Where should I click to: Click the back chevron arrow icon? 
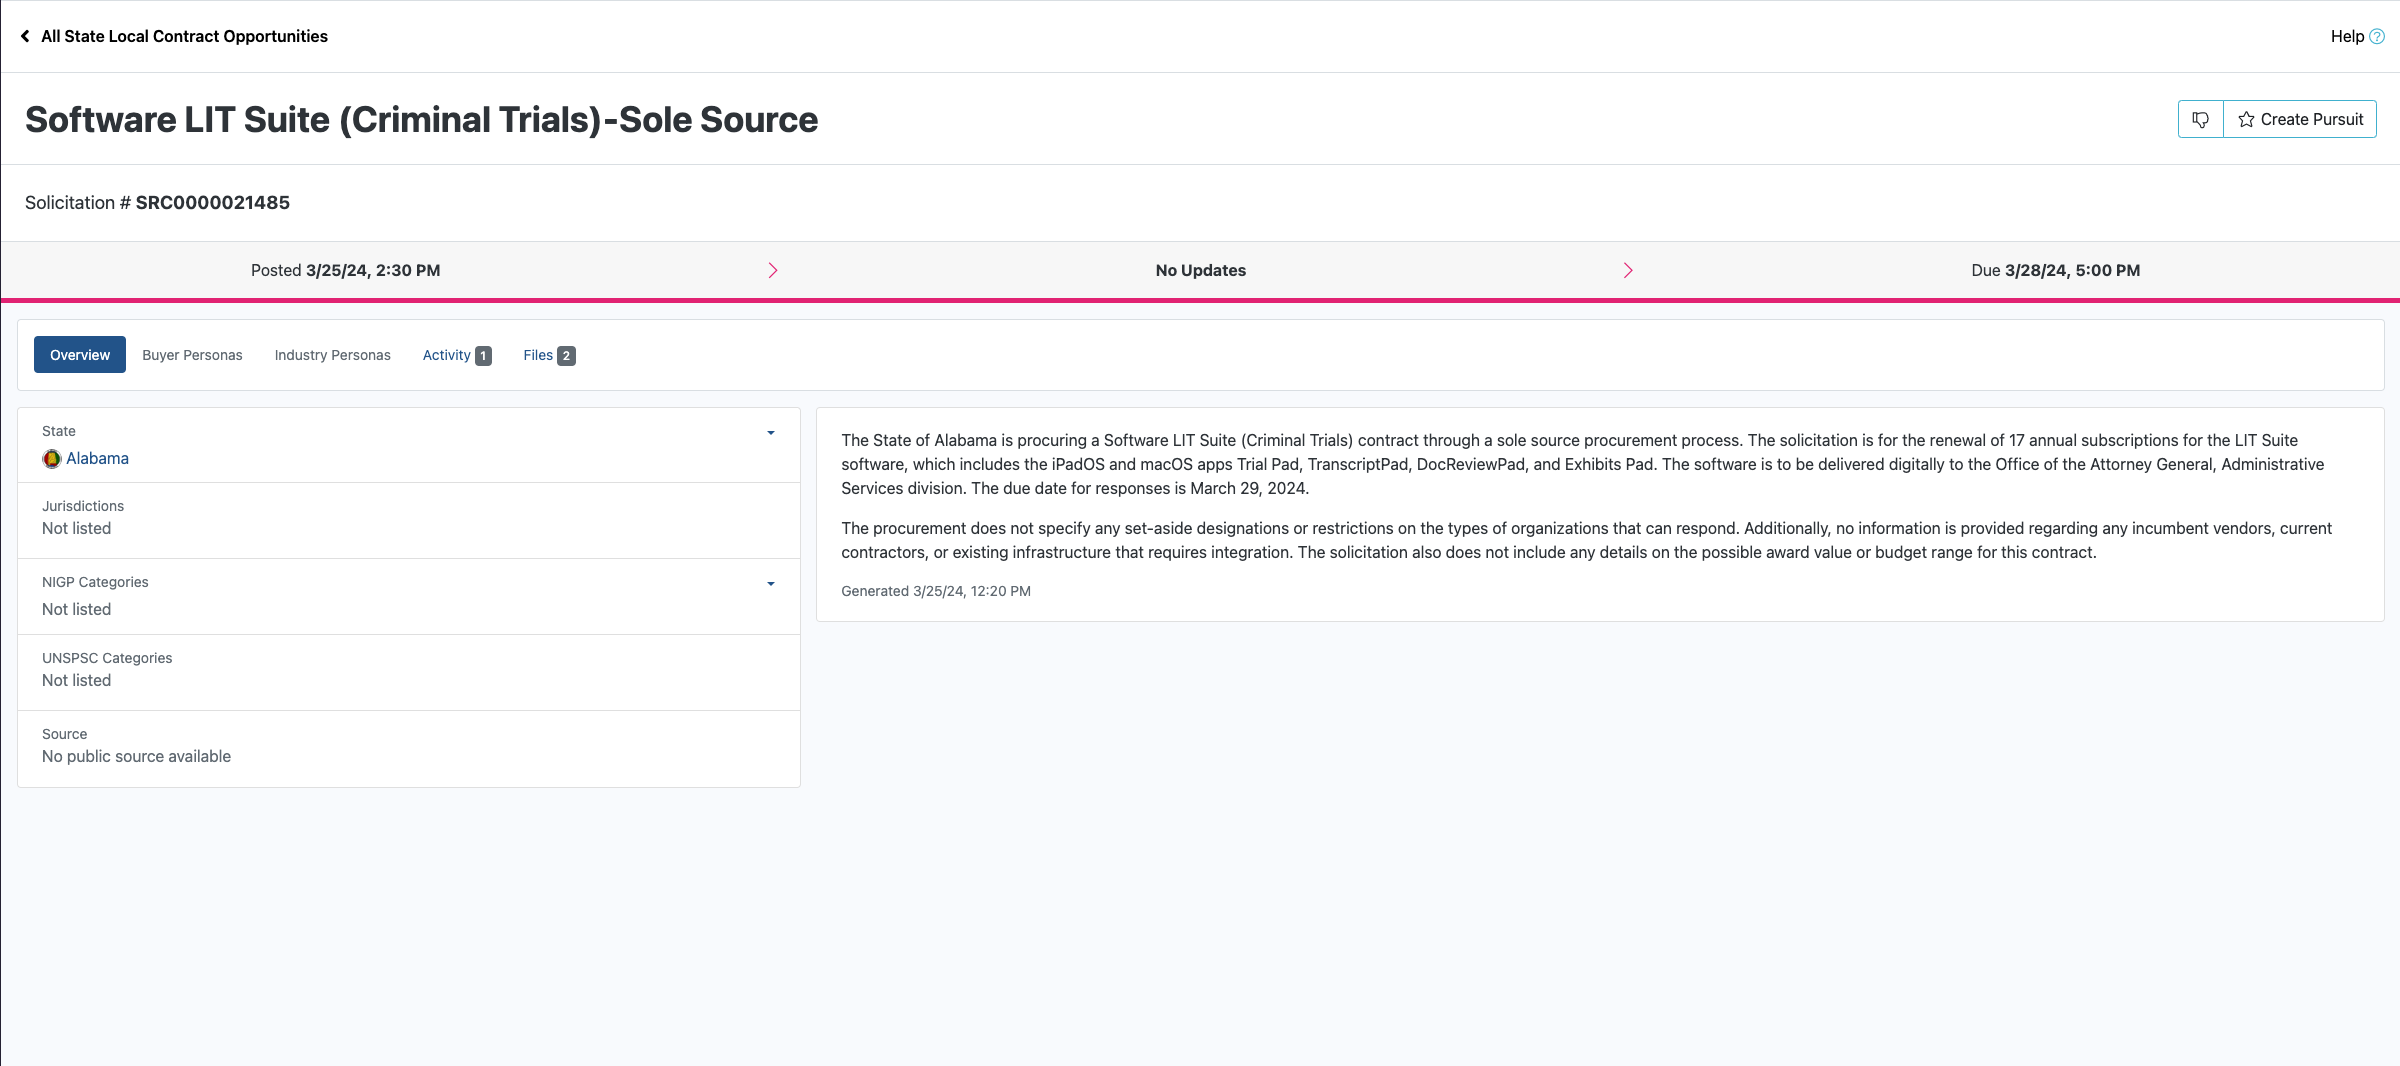[x=25, y=36]
